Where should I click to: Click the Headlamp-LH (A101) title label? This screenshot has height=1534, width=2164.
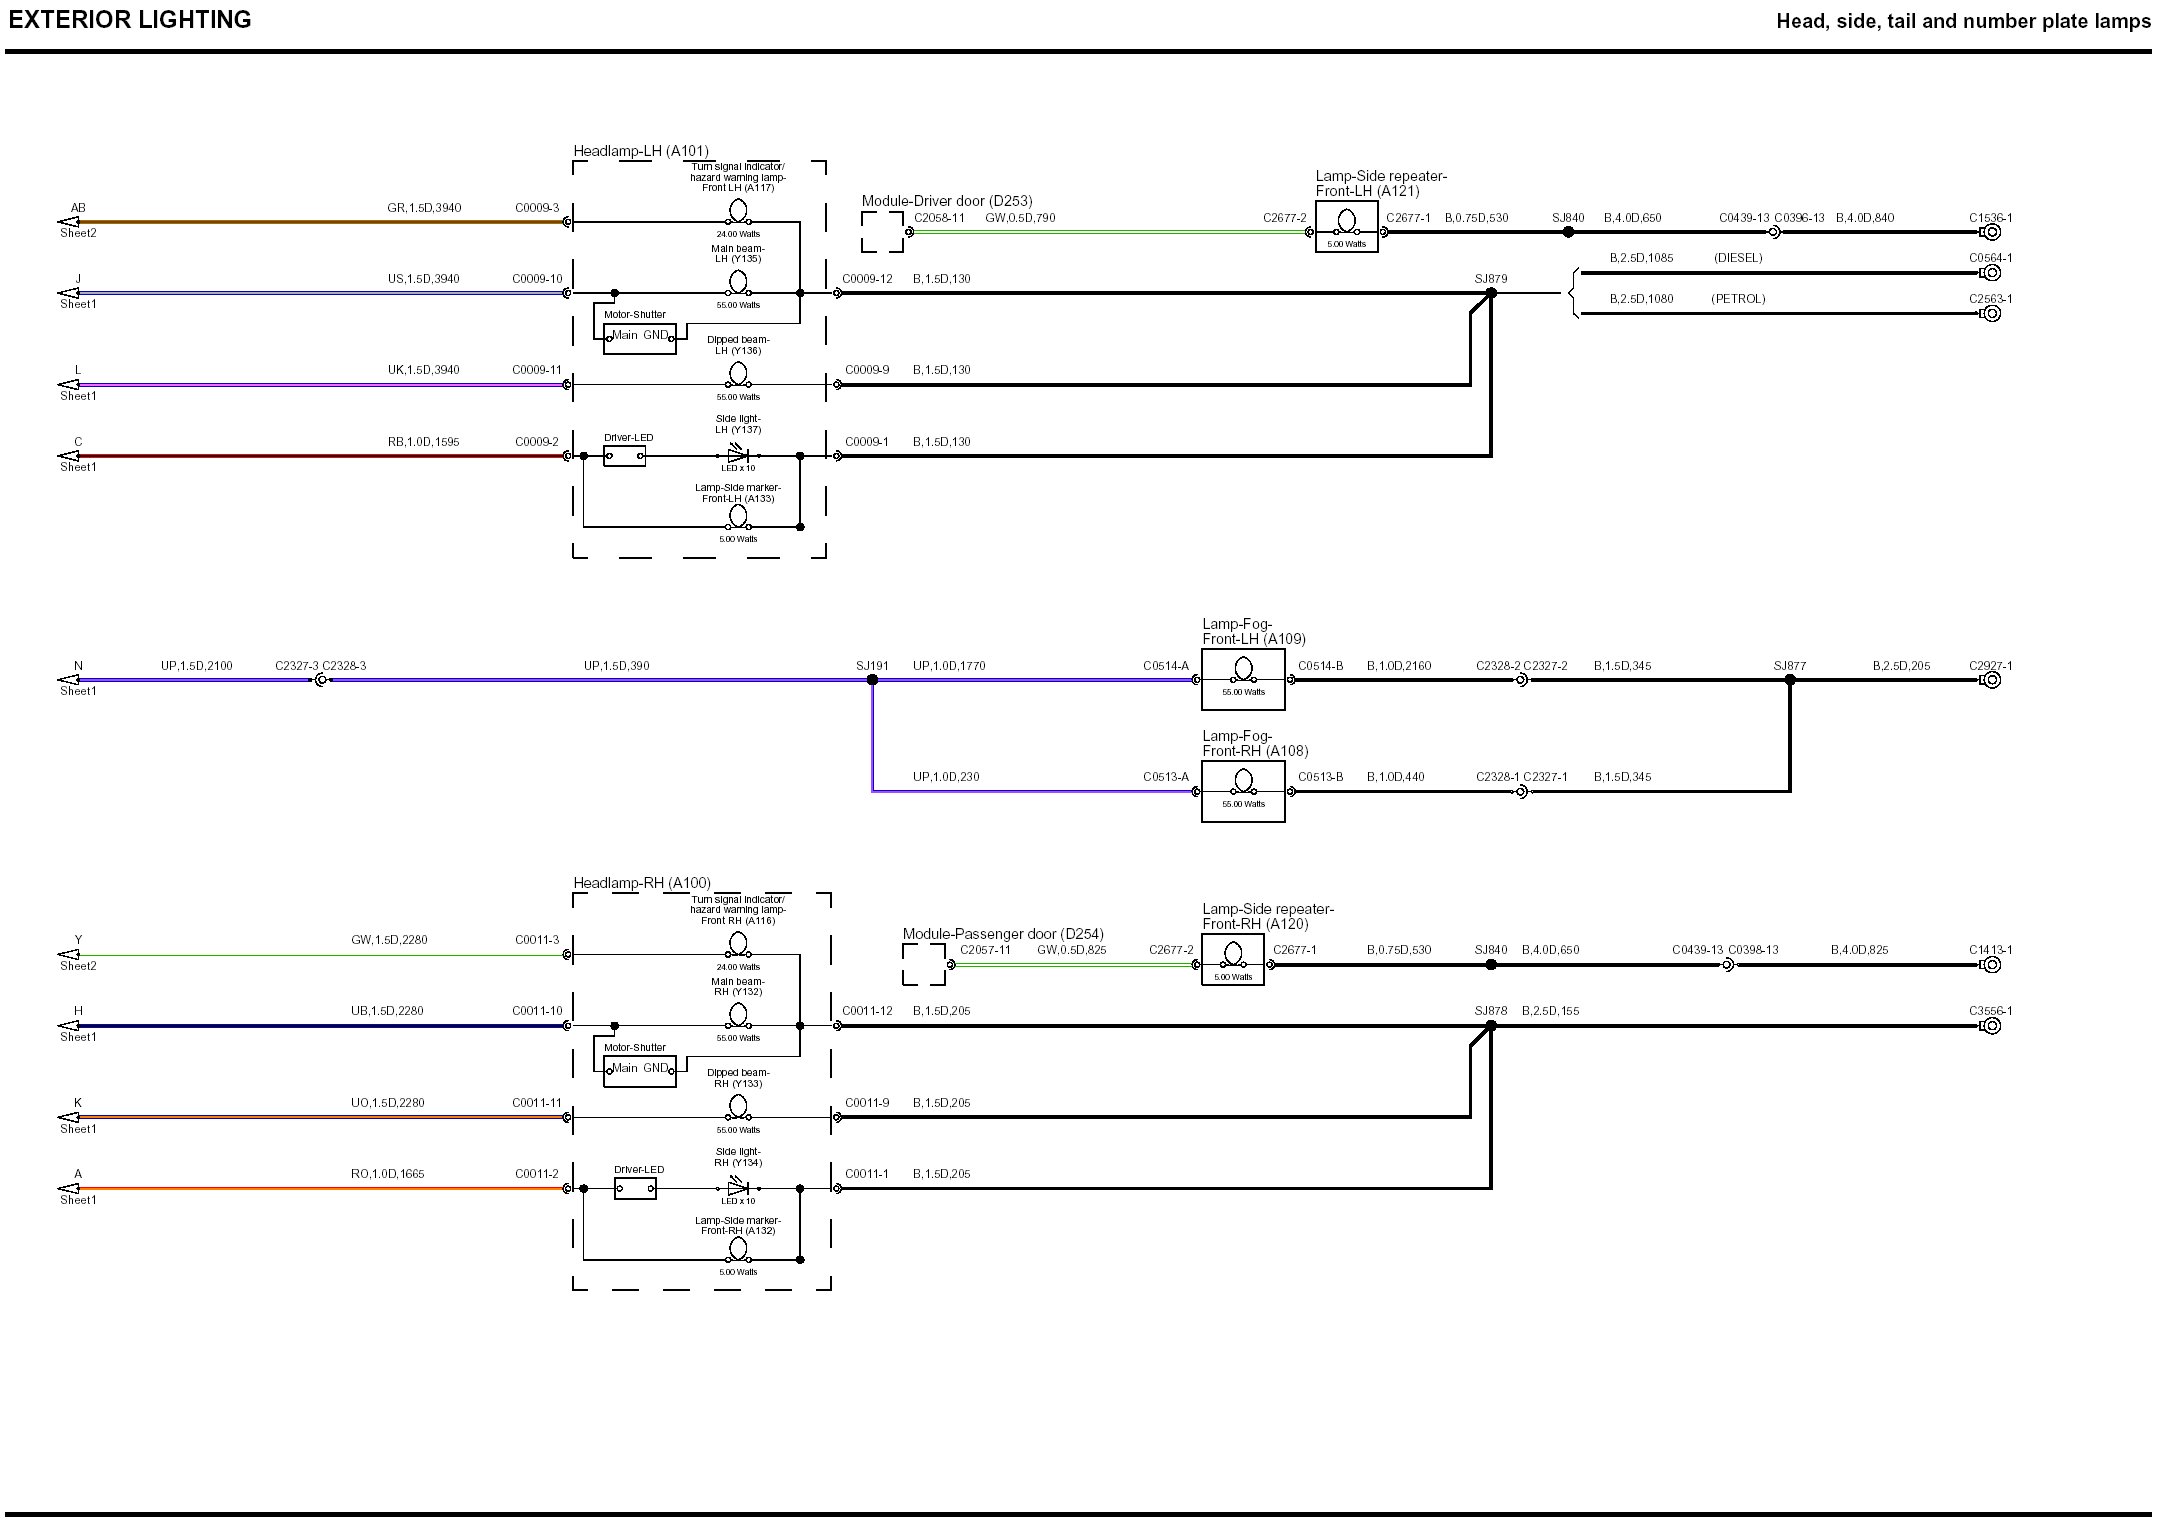[640, 151]
